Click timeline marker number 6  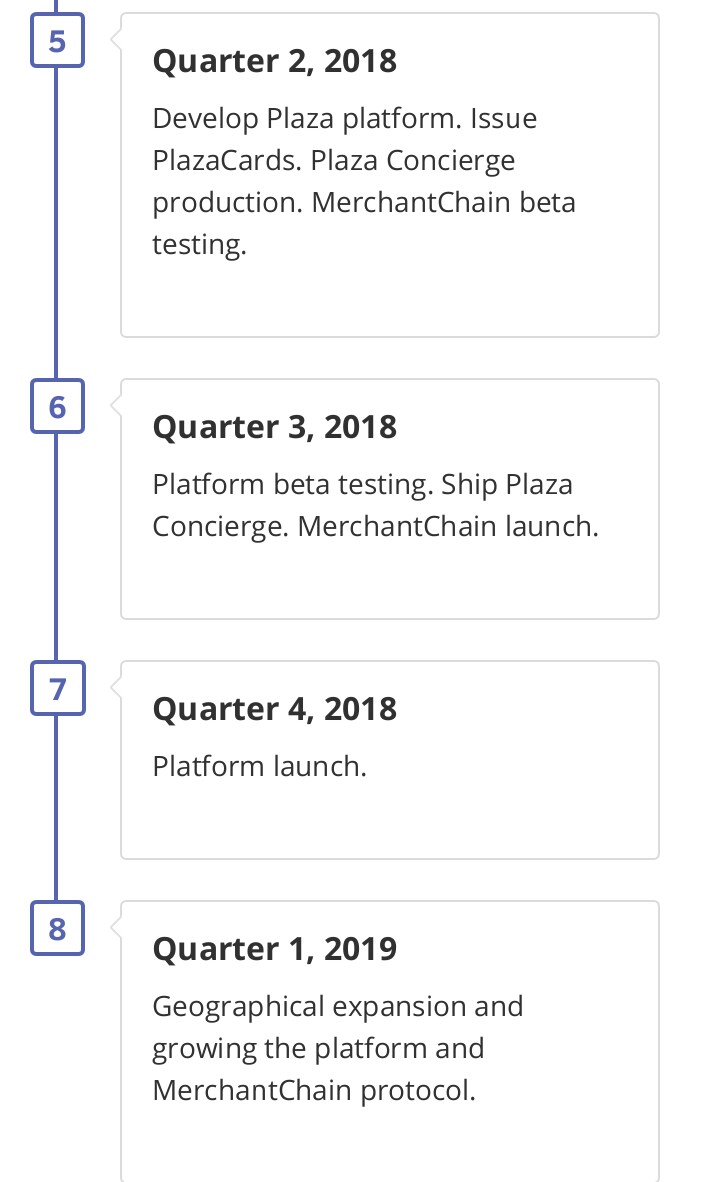[57, 406]
